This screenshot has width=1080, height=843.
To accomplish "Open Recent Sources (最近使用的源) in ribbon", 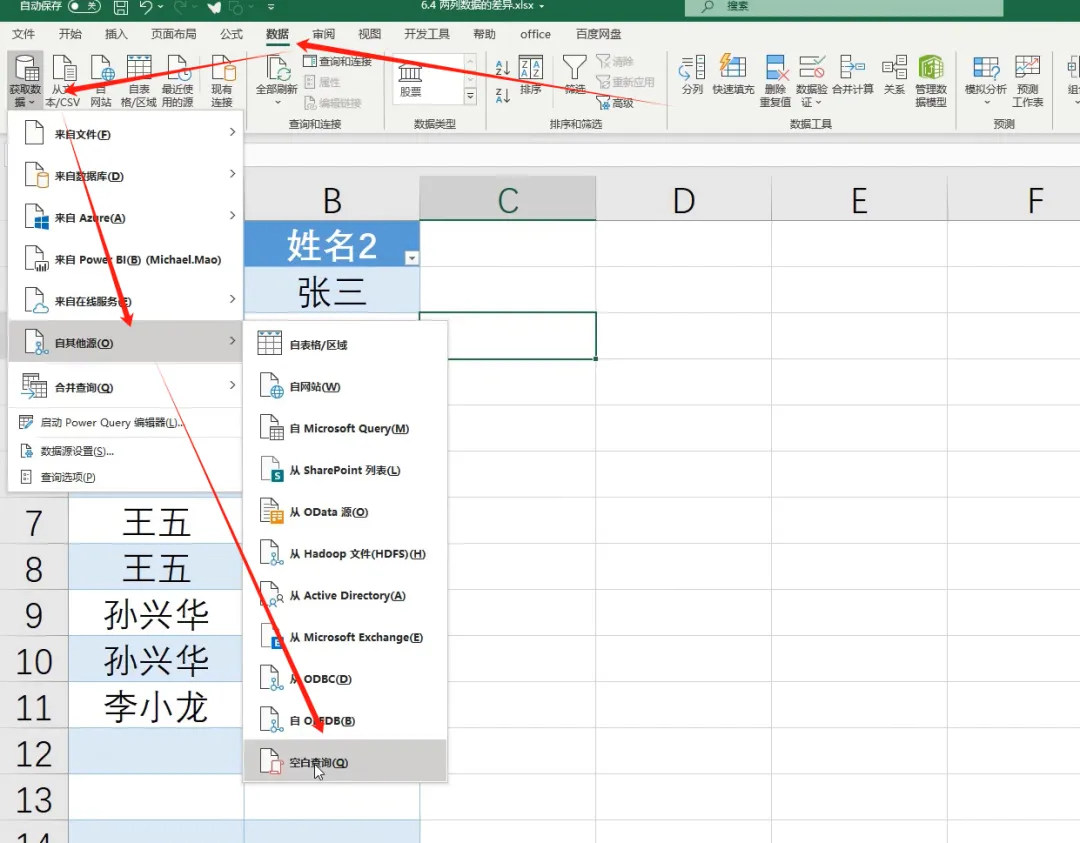I will [177, 81].
